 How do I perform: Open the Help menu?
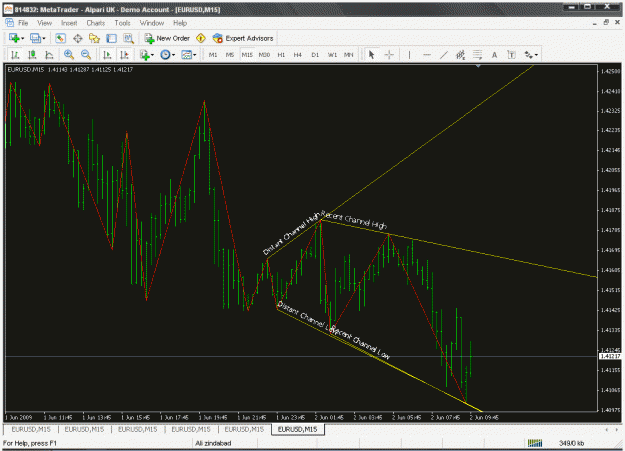[x=180, y=23]
